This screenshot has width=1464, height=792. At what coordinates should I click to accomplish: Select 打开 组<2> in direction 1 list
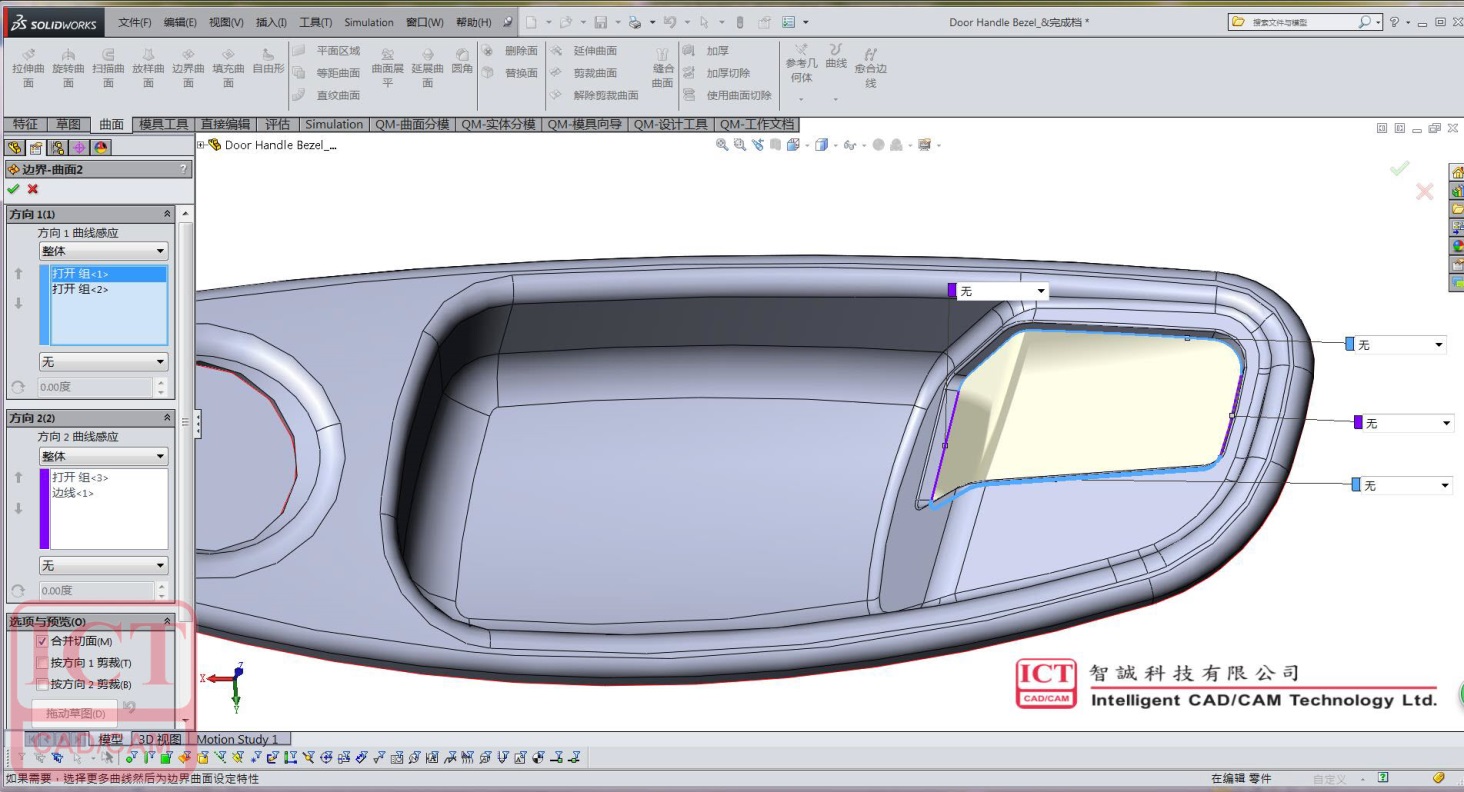point(80,289)
